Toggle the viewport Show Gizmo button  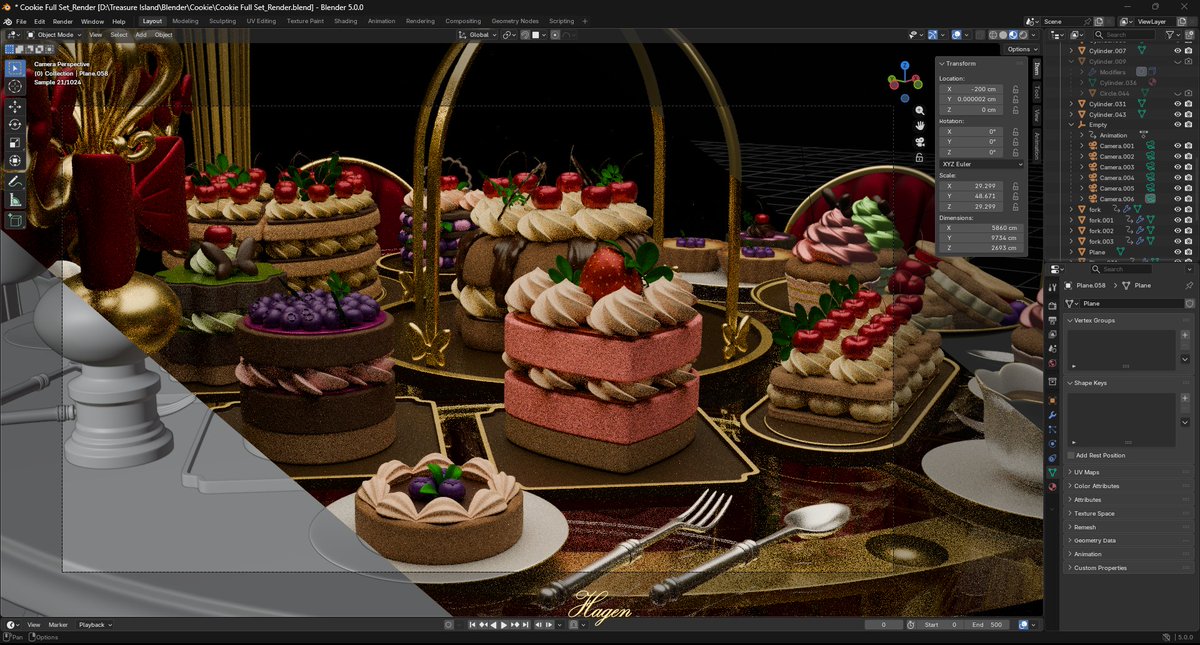(933, 35)
